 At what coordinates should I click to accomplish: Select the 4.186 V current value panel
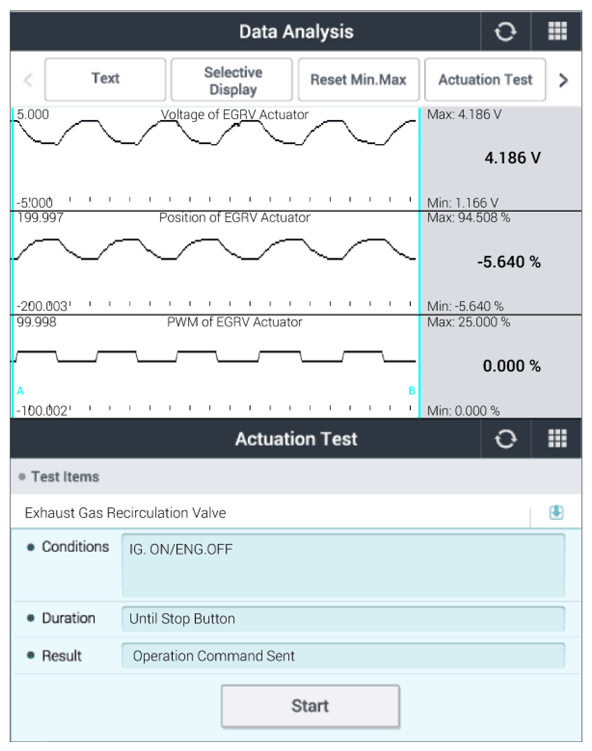(501, 159)
